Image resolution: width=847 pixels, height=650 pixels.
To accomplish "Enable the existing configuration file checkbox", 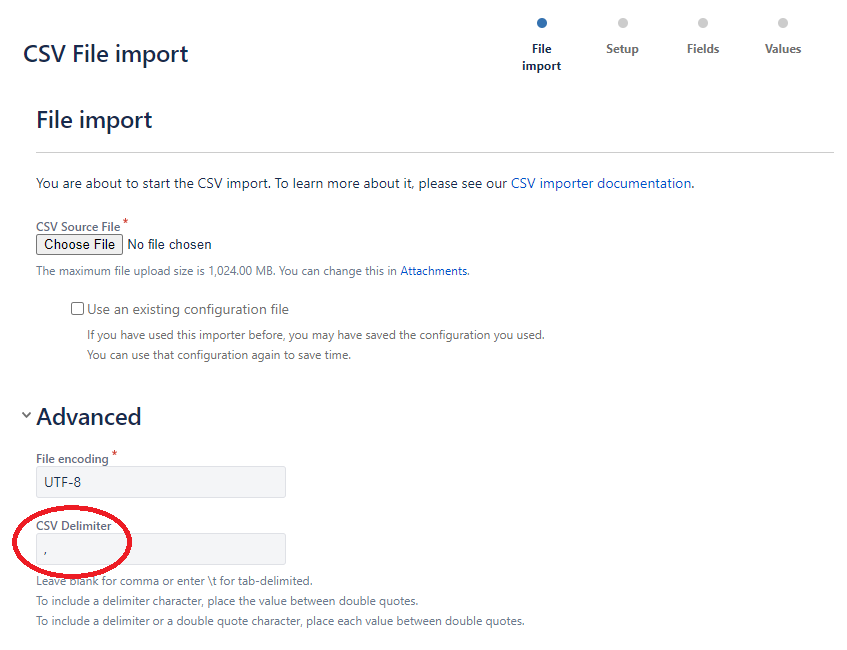I will pos(77,308).
